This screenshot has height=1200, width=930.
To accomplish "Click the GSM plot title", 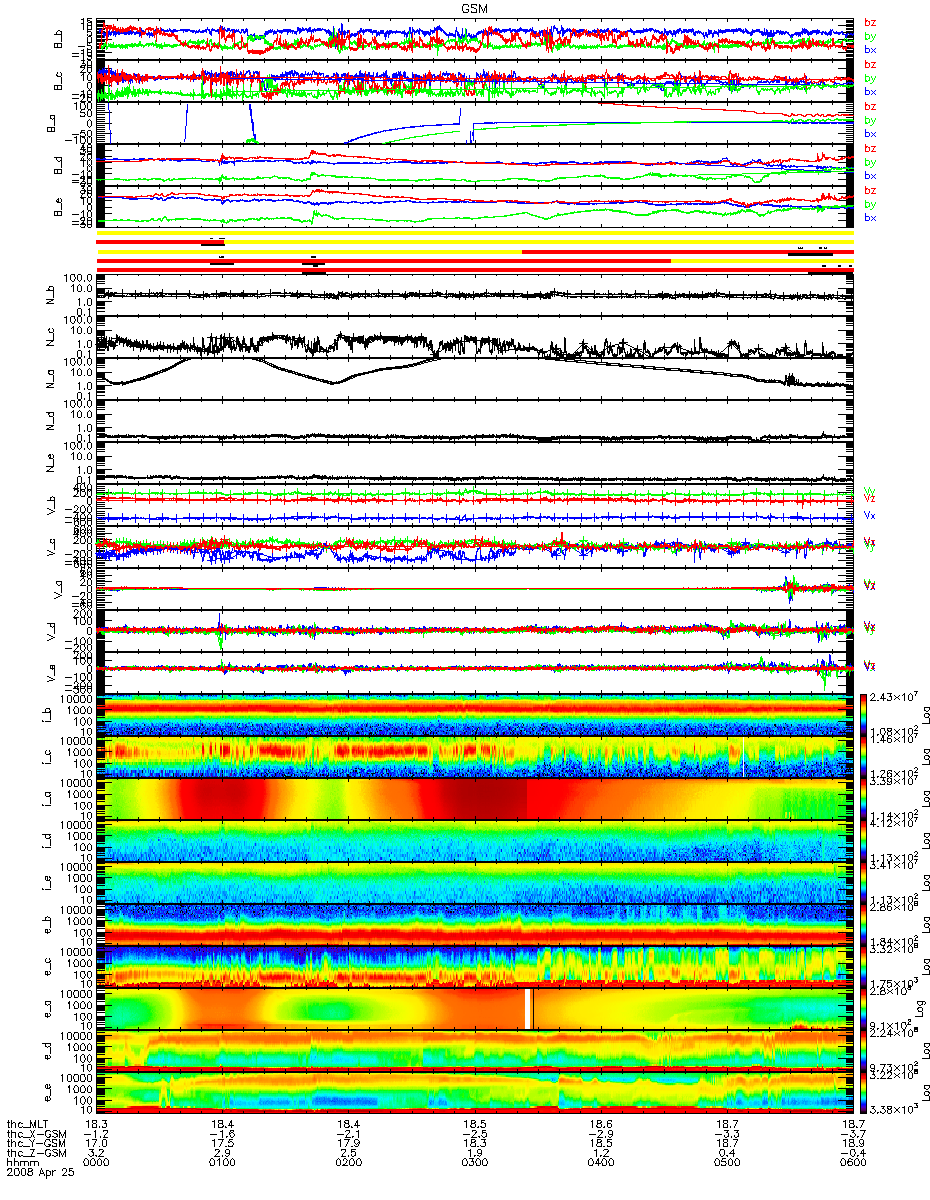I will click(x=474, y=6).
